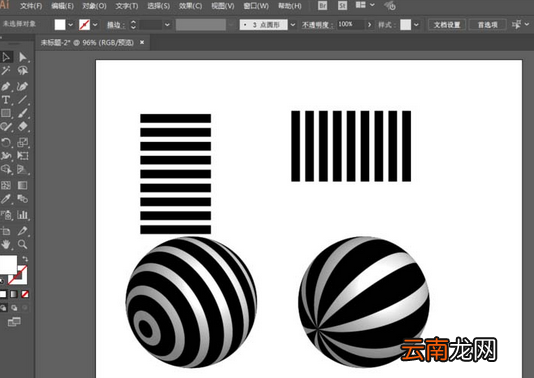
Task: Change screen mode at toolbar bottom
Action: pos(14,321)
